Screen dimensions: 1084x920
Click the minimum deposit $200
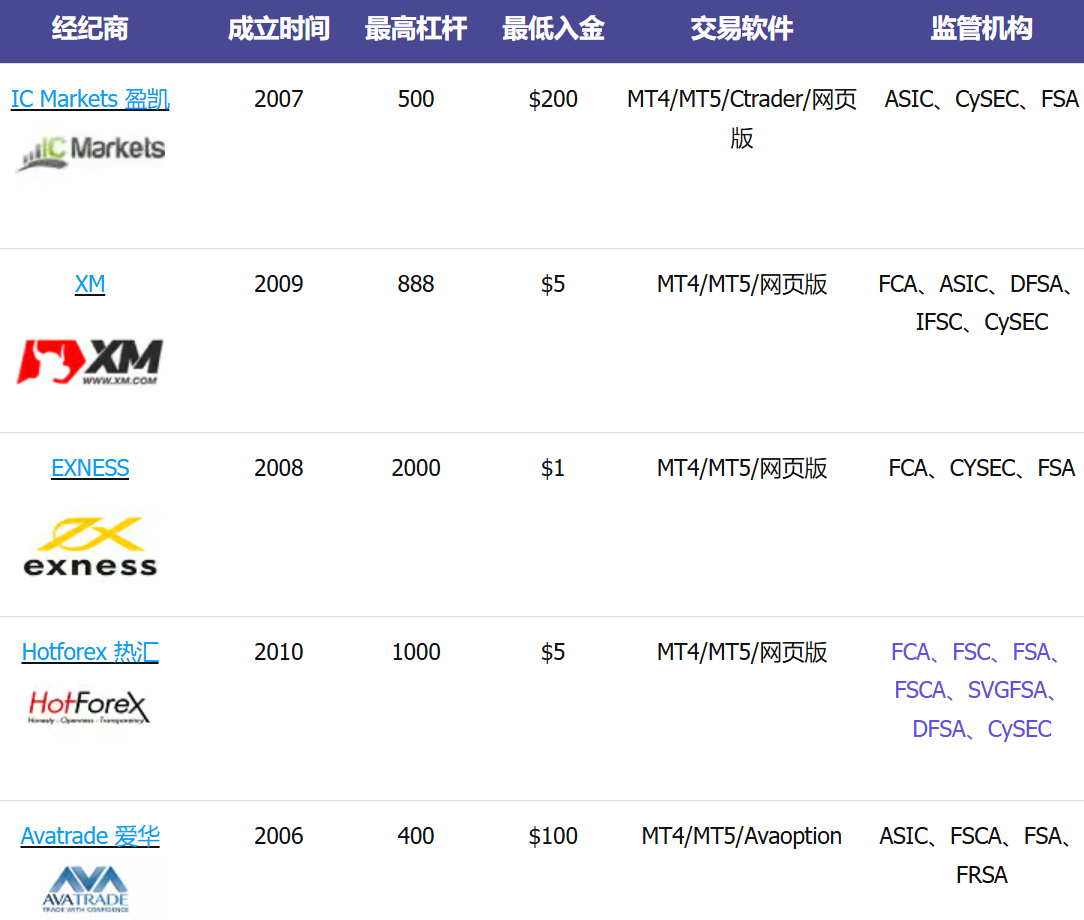553,99
